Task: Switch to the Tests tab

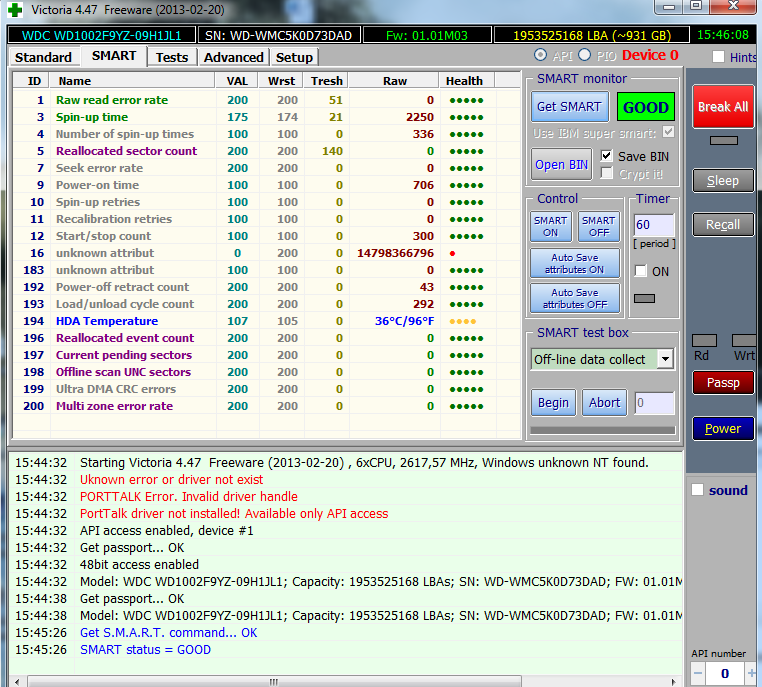Action: (x=172, y=57)
